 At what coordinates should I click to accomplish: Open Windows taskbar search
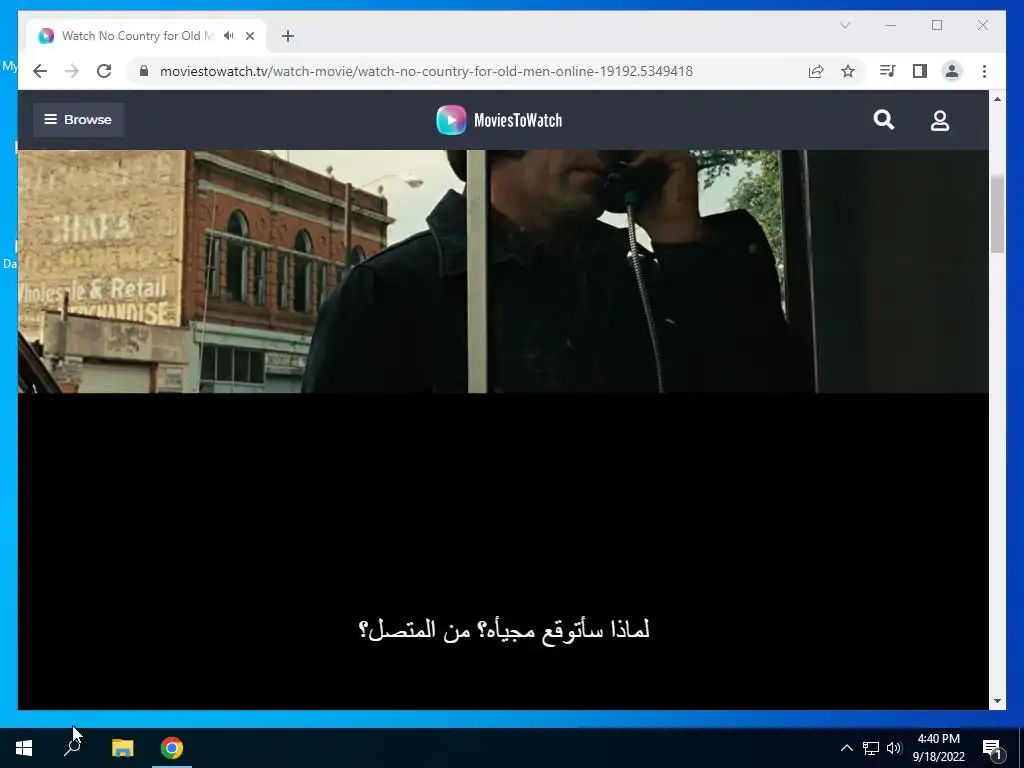(x=72, y=748)
